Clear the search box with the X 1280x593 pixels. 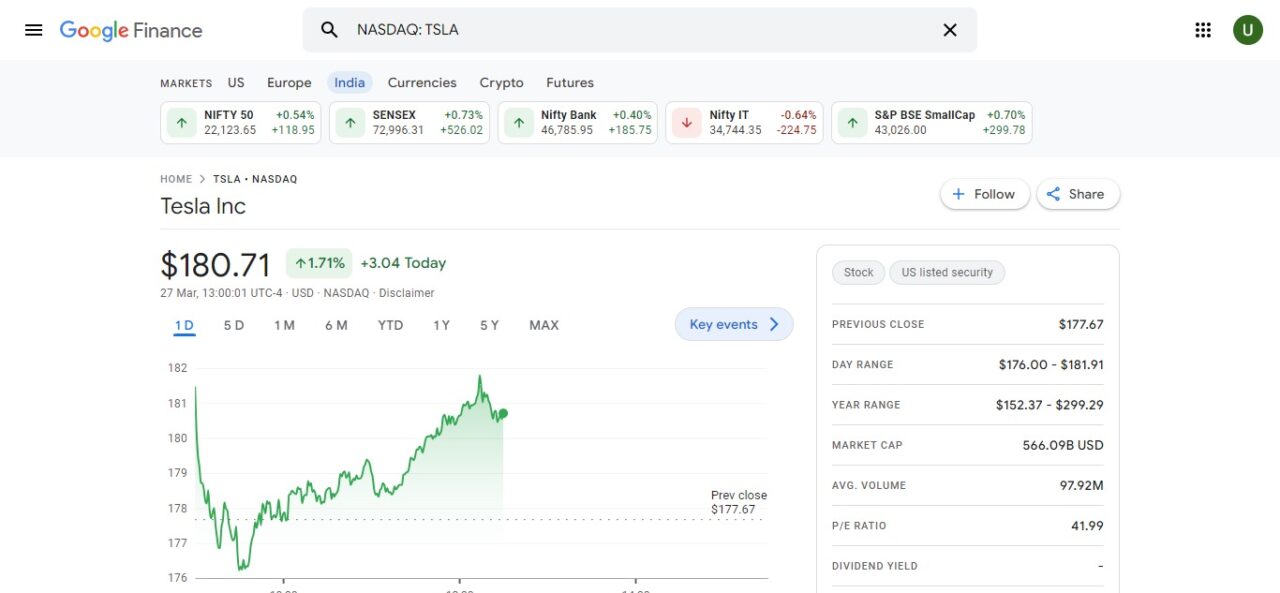950,30
